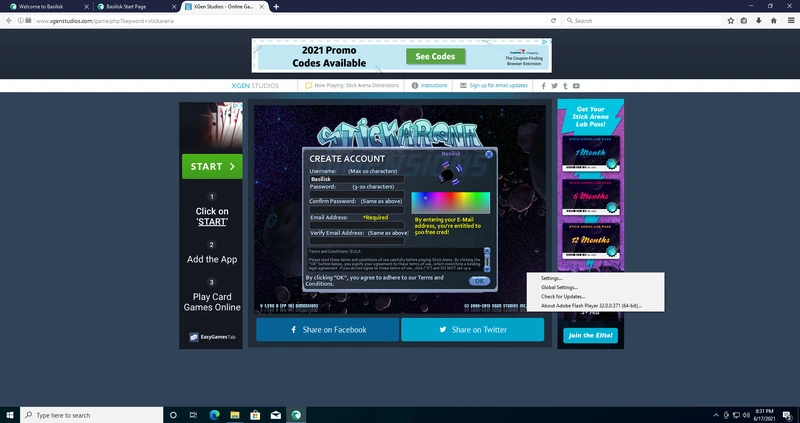This screenshot has width=800, height=423.
Task: Select the 1 Month Lab Pass card
Action: [591, 154]
